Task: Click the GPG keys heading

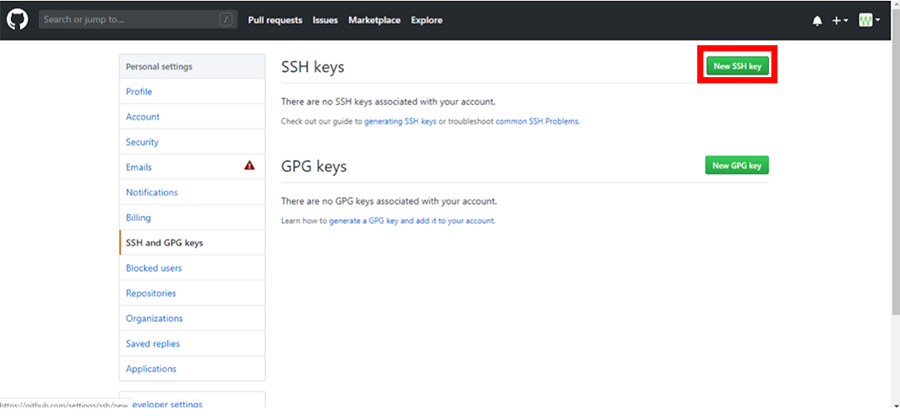Action: pos(314,166)
